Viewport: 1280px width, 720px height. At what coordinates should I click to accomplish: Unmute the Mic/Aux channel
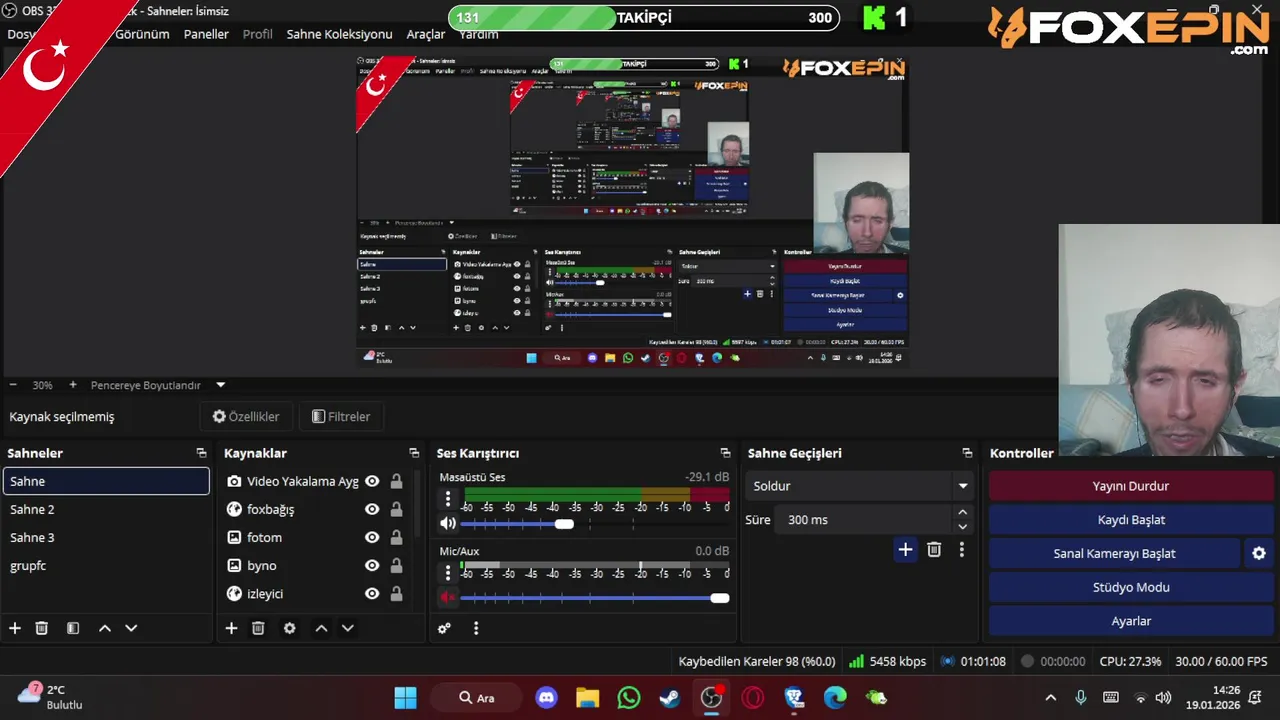(448, 597)
